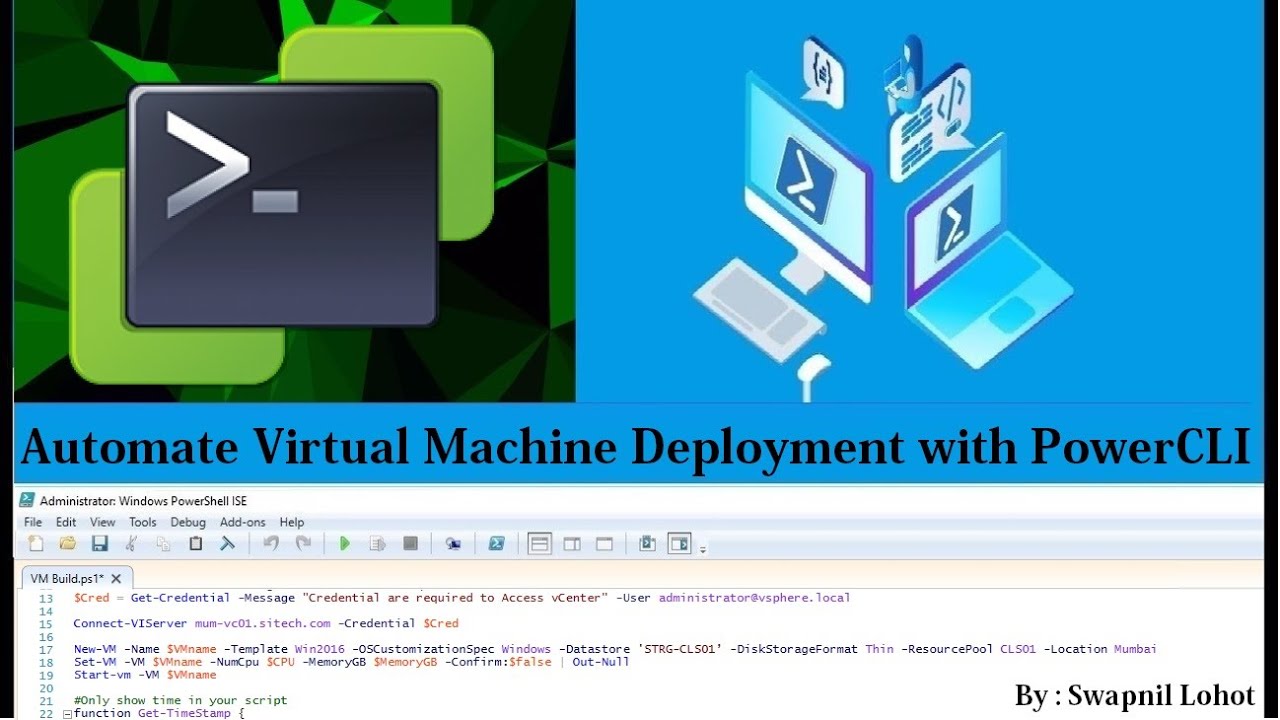
Task: Open the View menu
Action: pyautogui.click(x=103, y=522)
